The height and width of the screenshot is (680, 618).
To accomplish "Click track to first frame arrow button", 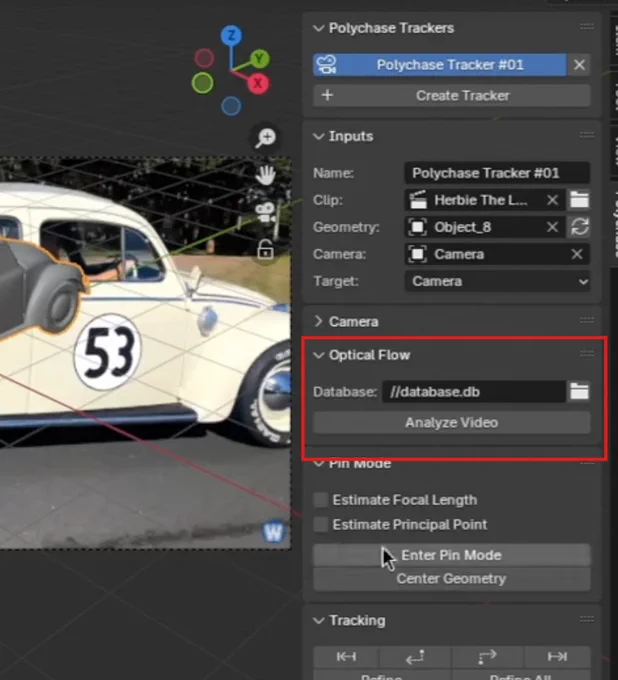I will (x=346, y=657).
